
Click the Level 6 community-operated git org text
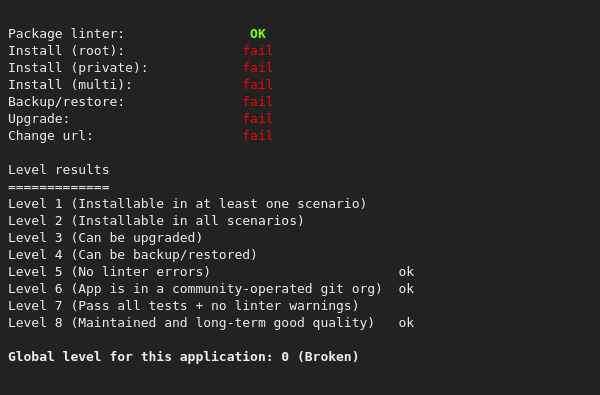pos(230,289)
